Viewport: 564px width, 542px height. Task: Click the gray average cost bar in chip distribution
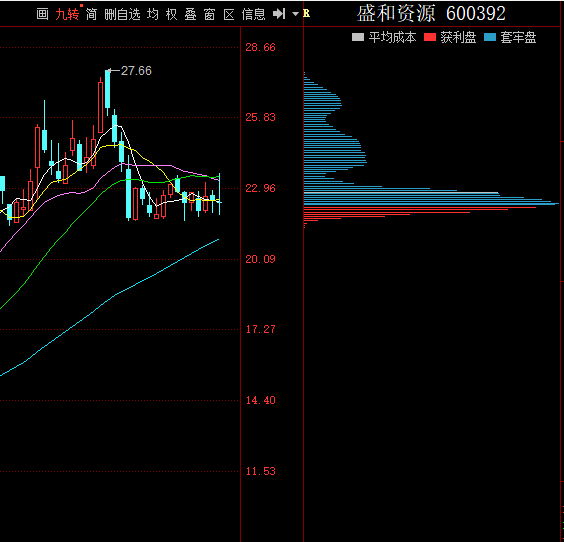point(401,193)
